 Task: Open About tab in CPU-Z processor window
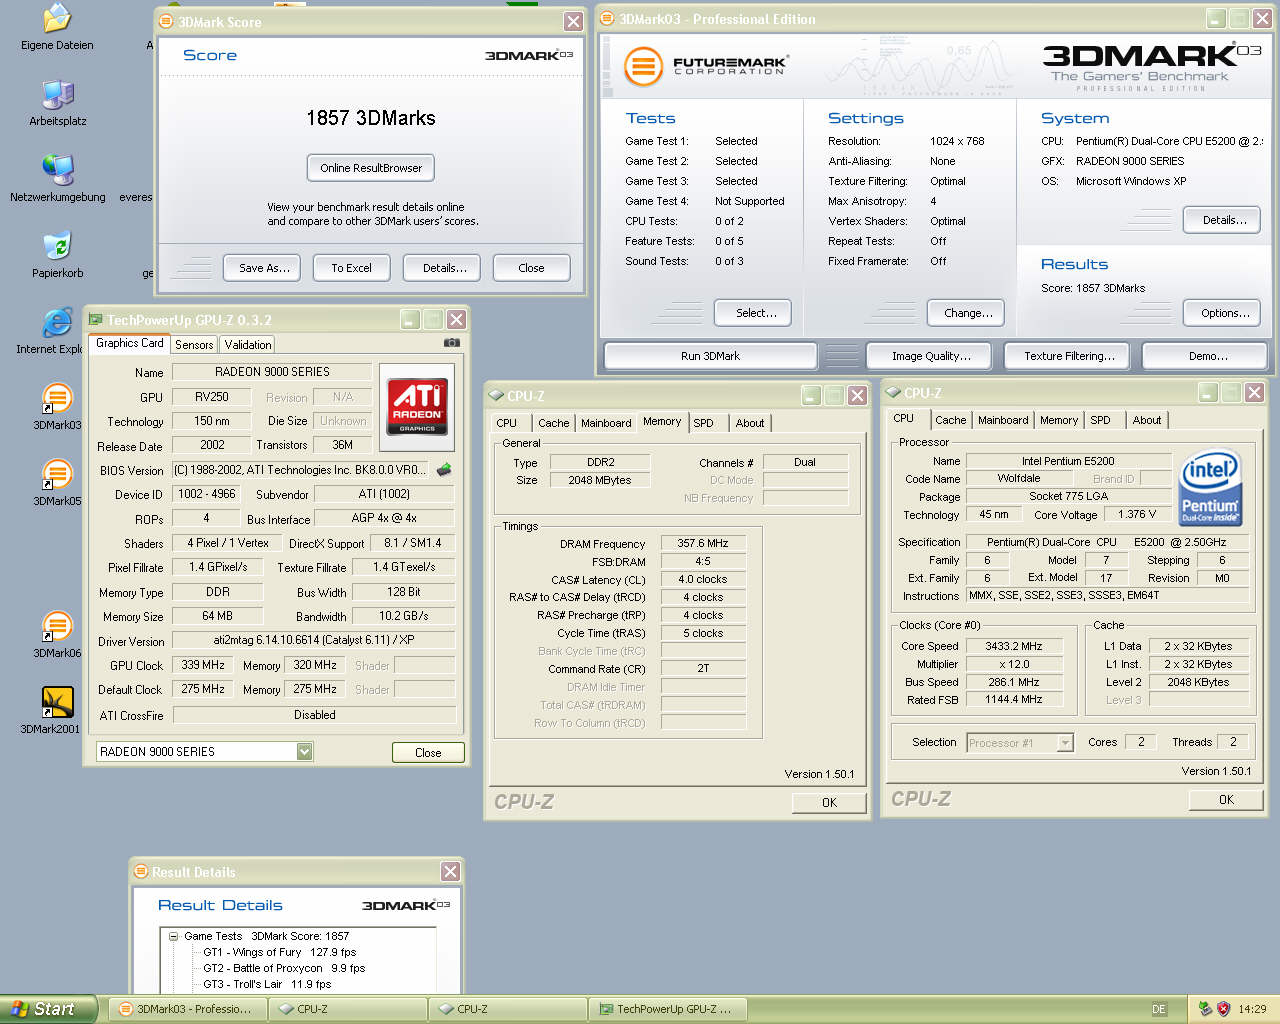click(x=1147, y=420)
